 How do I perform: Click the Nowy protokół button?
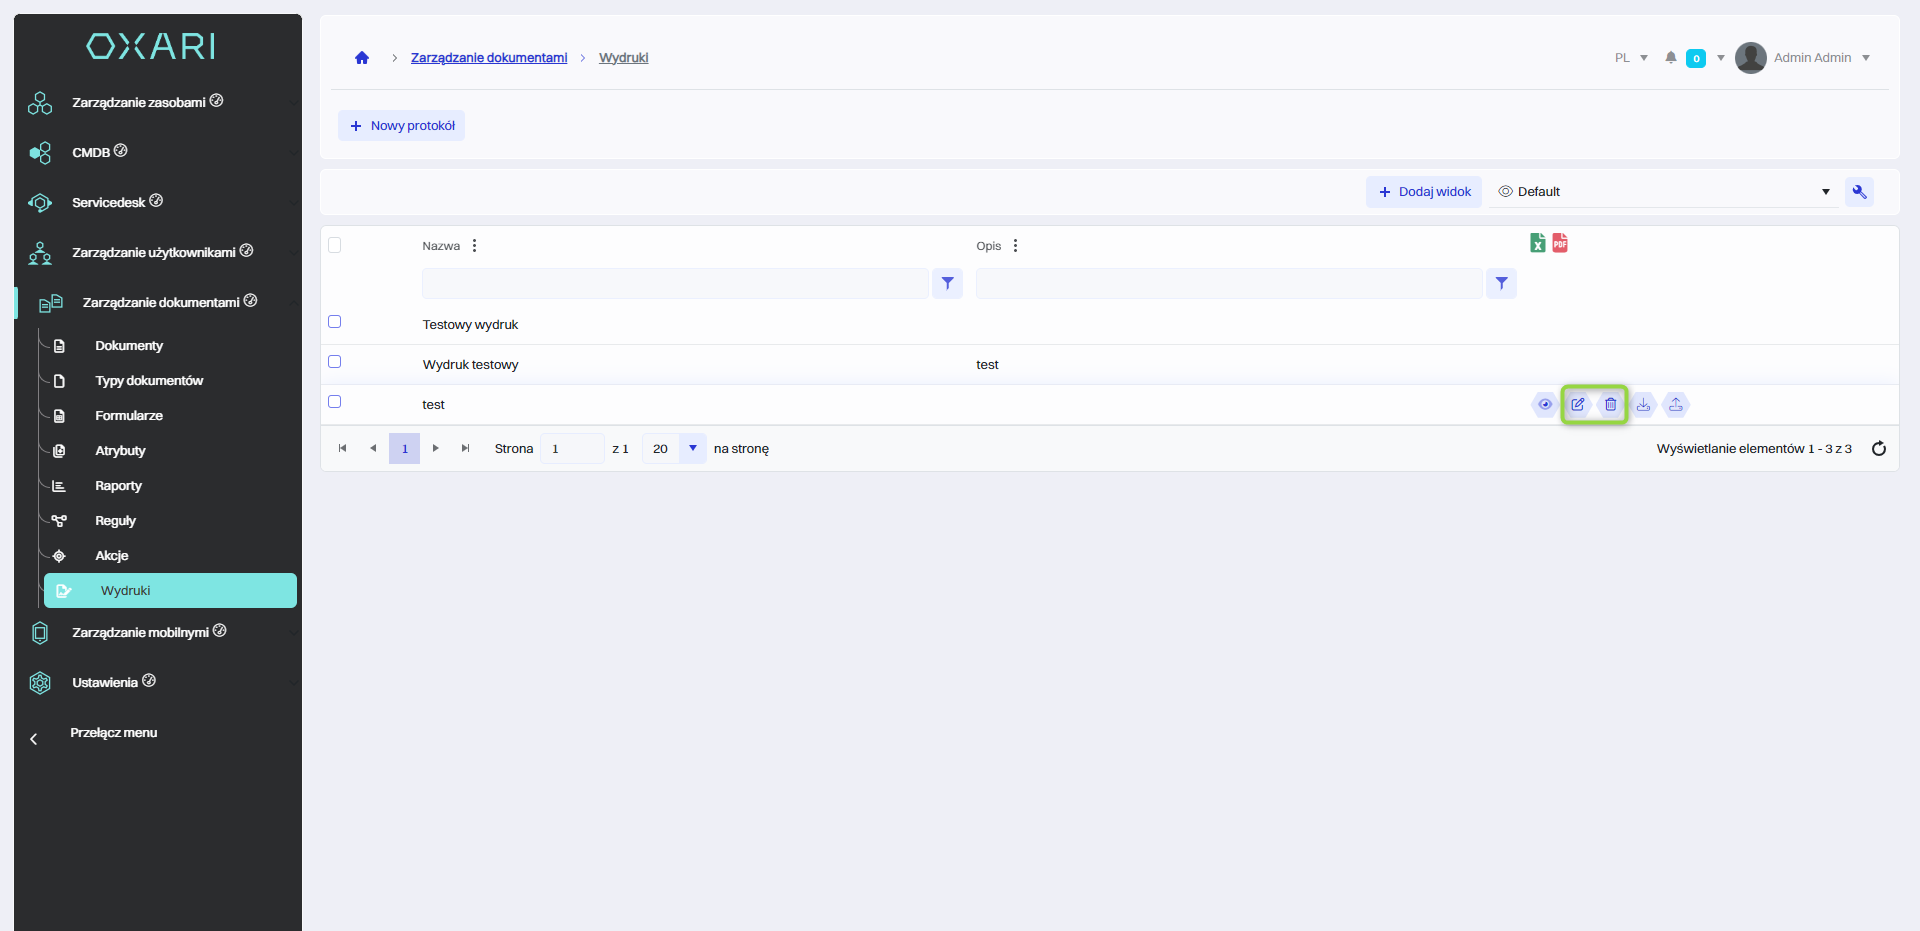click(x=402, y=126)
